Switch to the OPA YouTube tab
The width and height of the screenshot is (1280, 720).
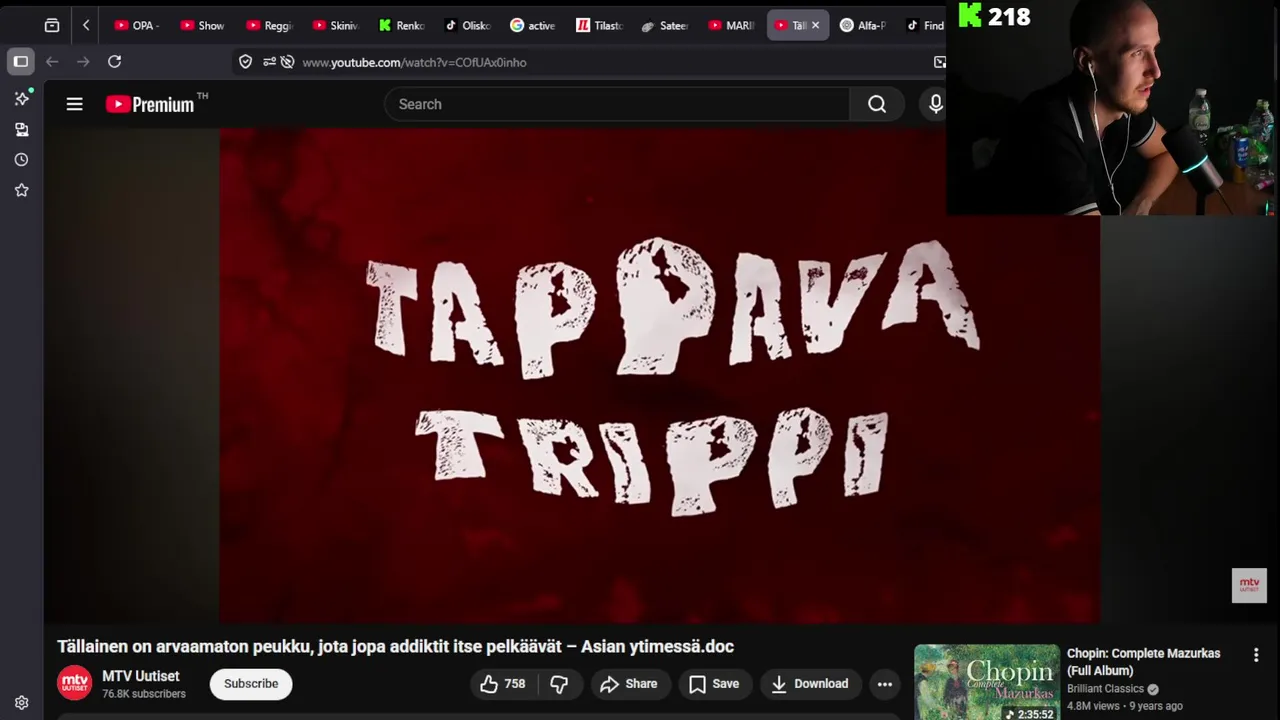click(x=136, y=25)
